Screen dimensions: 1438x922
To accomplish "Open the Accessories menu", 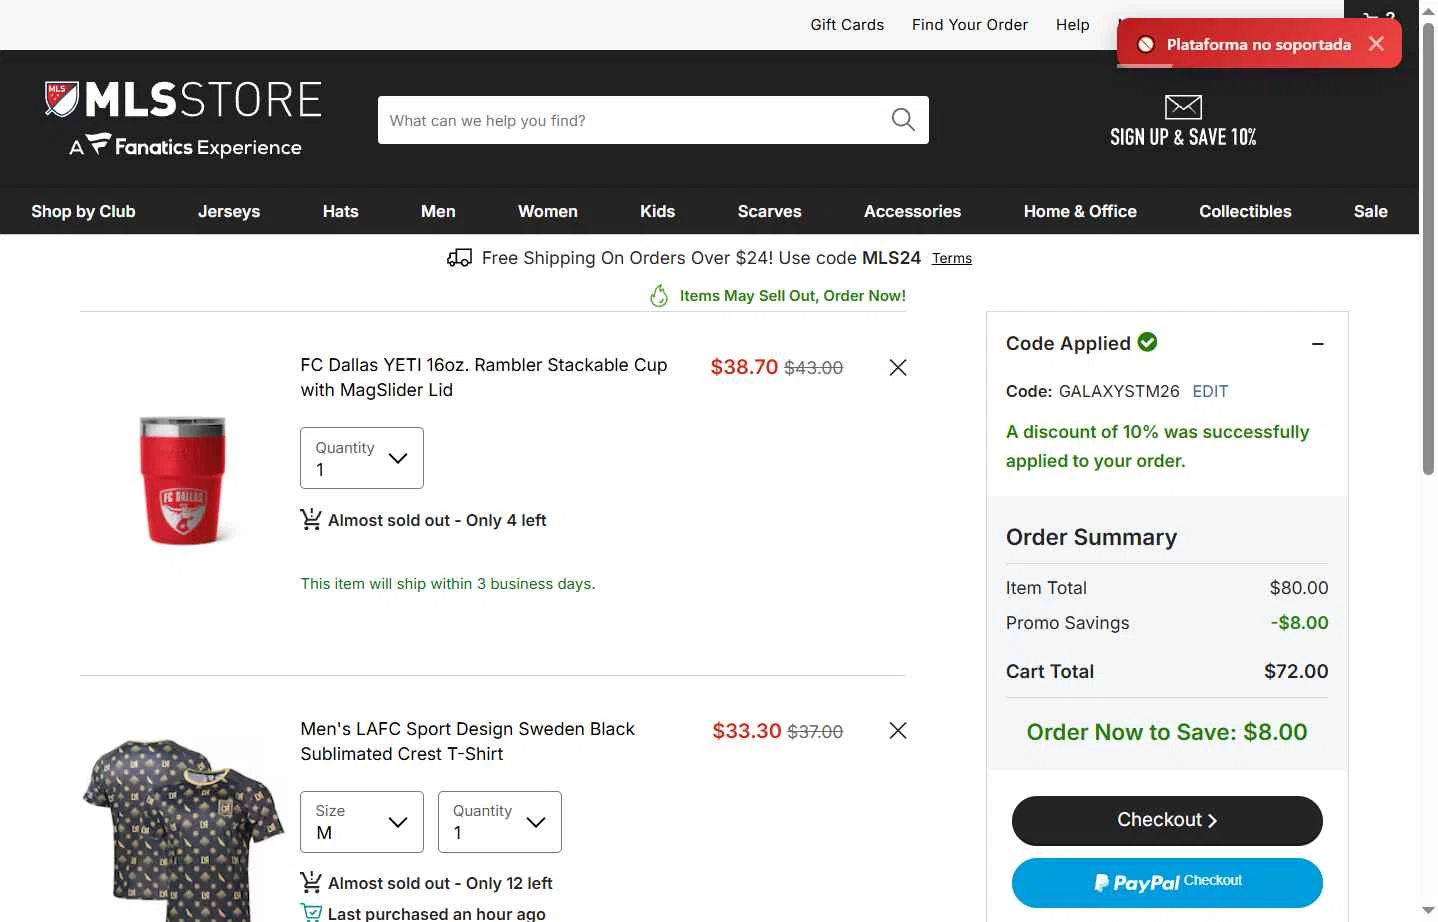I will point(912,211).
